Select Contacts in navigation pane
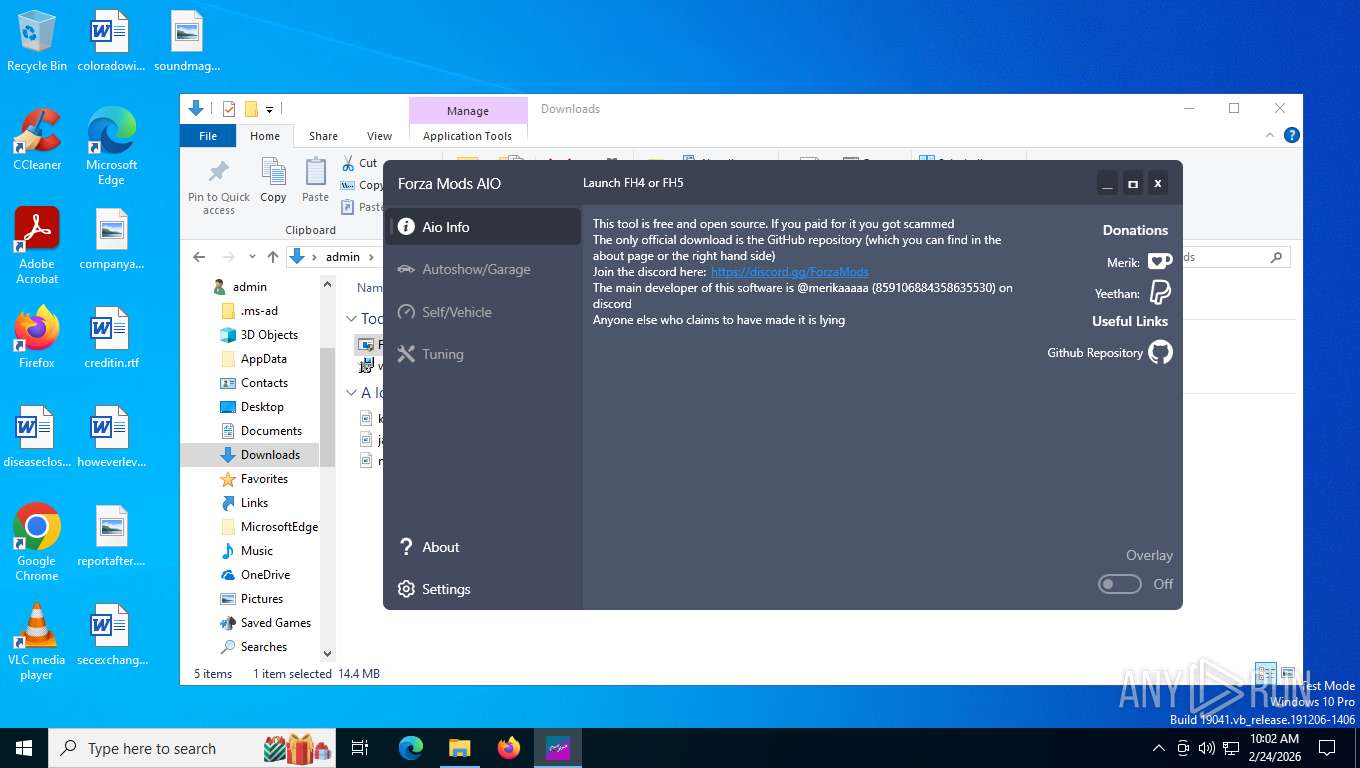This screenshot has height=768, width=1360. pyautogui.click(x=264, y=383)
